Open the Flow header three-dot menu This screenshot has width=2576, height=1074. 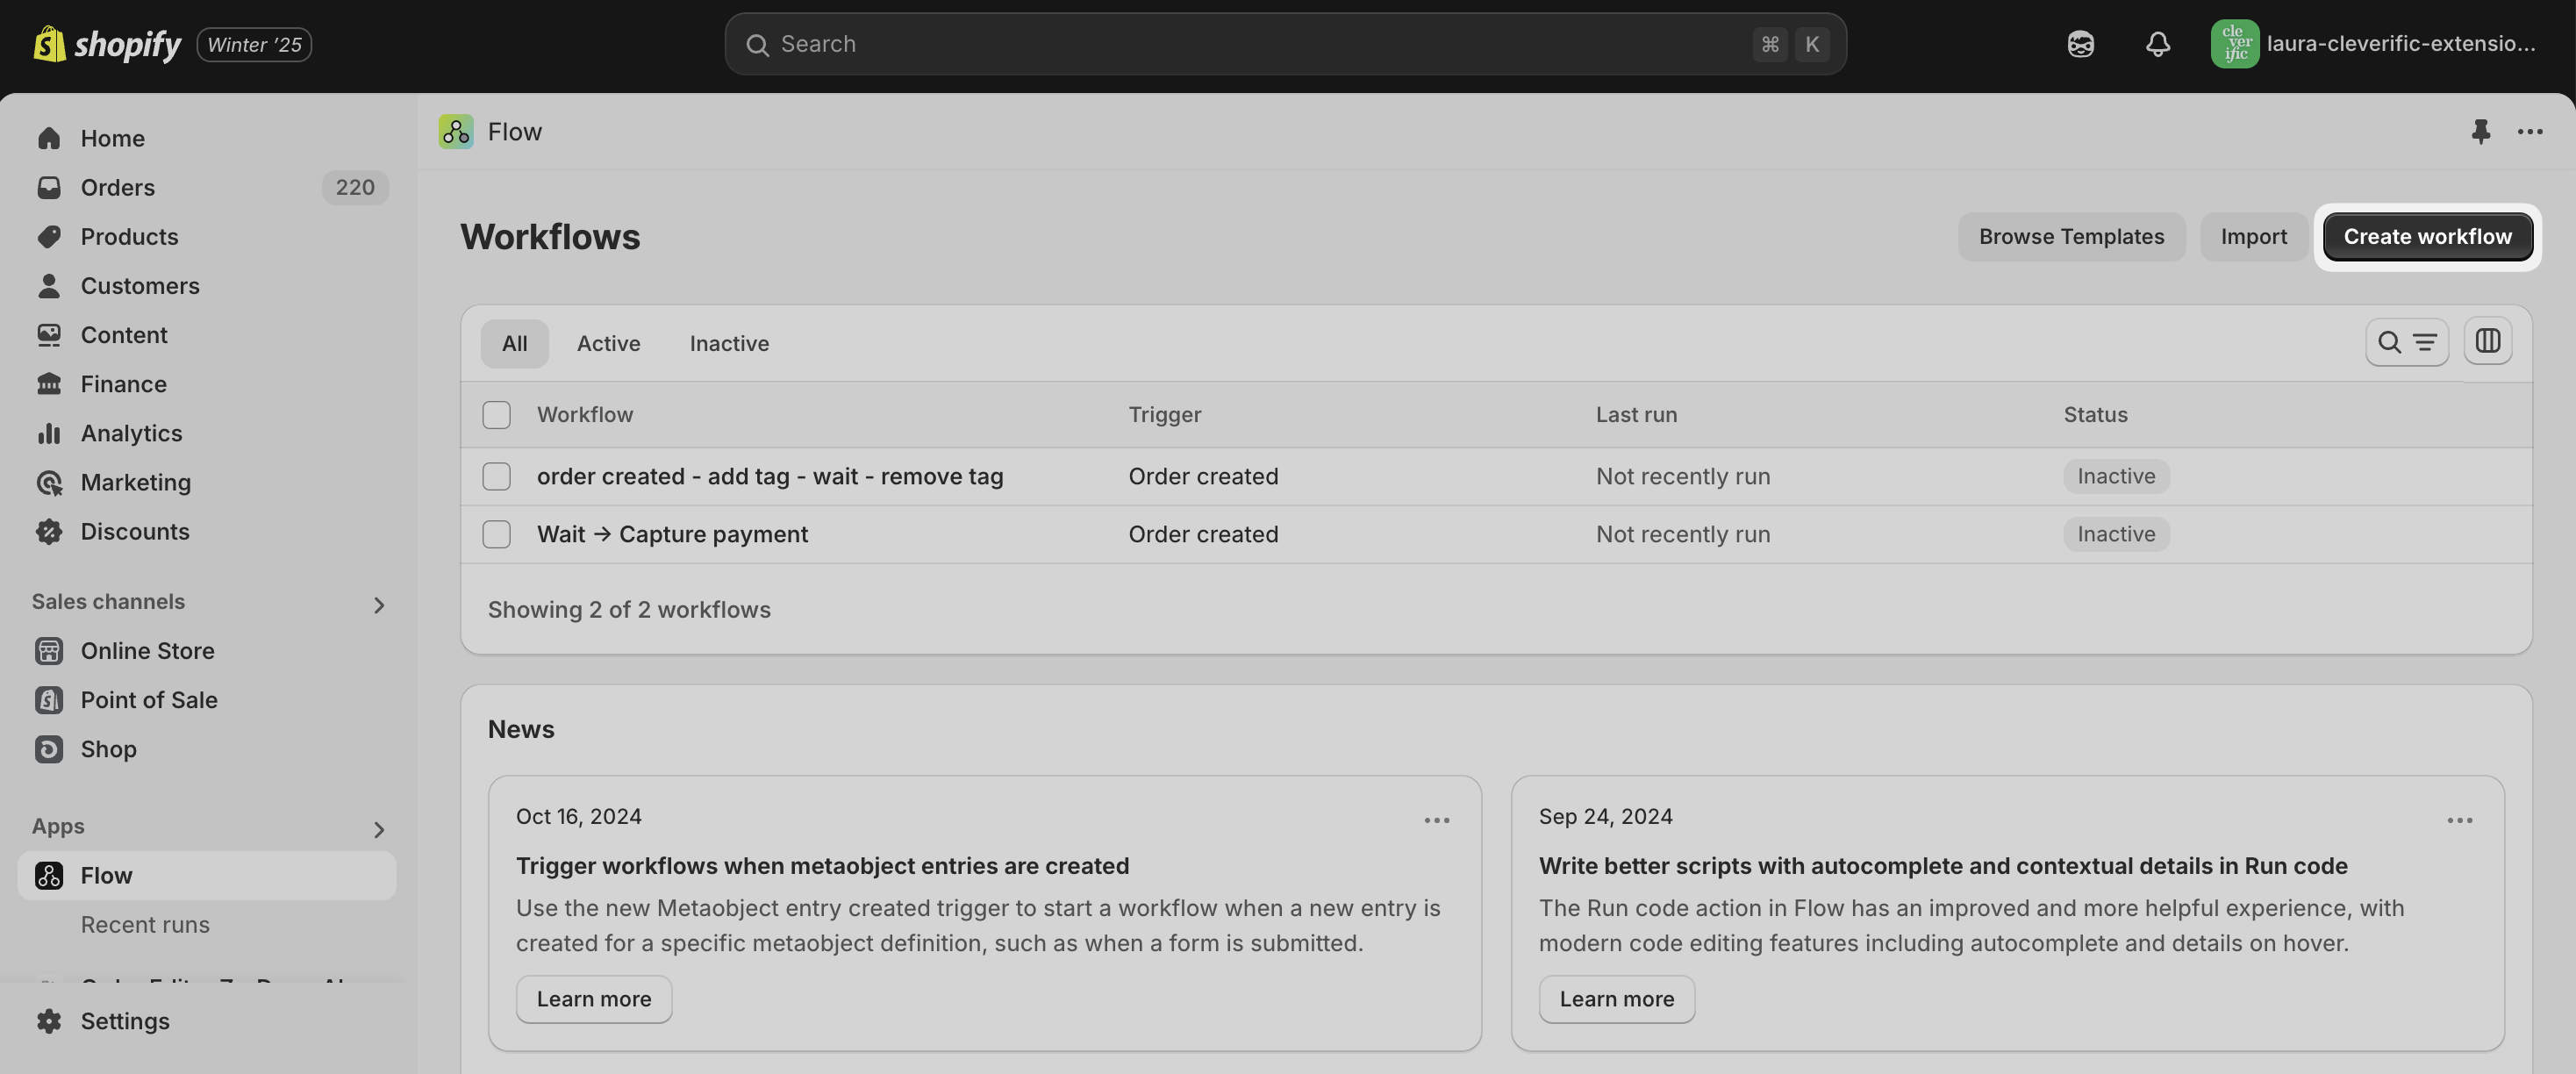[x=2530, y=131]
